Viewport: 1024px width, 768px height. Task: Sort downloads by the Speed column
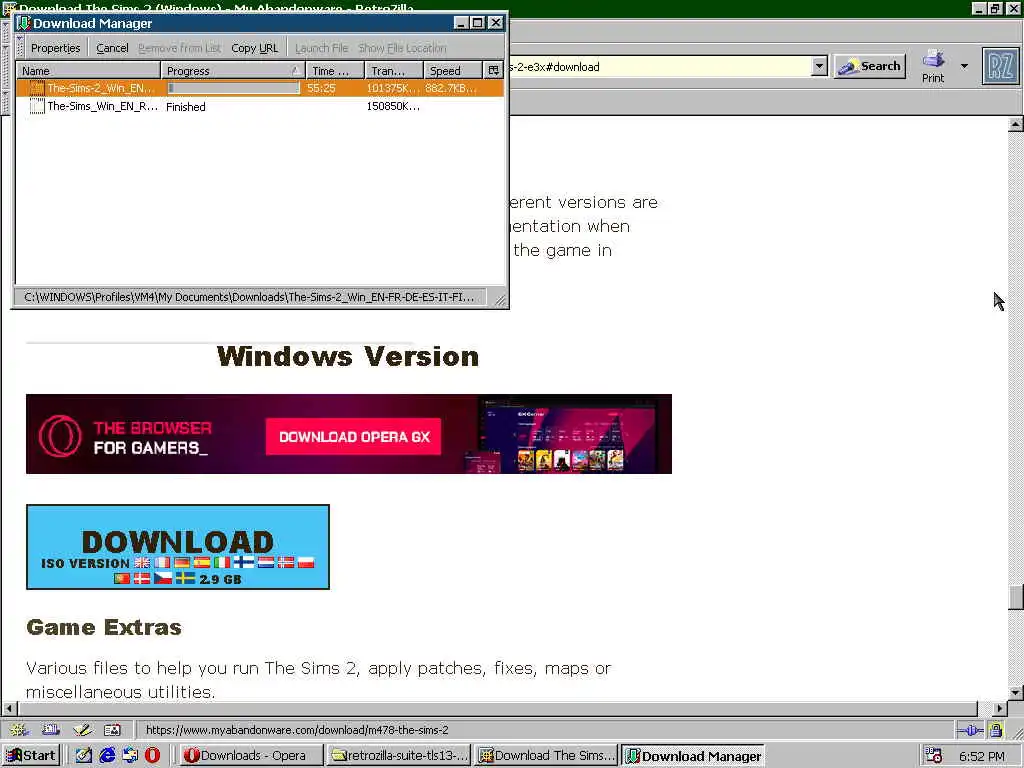pyautogui.click(x=453, y=71)
